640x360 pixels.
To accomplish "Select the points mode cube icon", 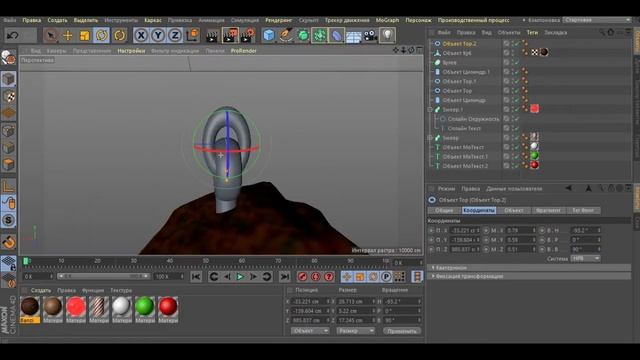I will click(x=9, y=131).
